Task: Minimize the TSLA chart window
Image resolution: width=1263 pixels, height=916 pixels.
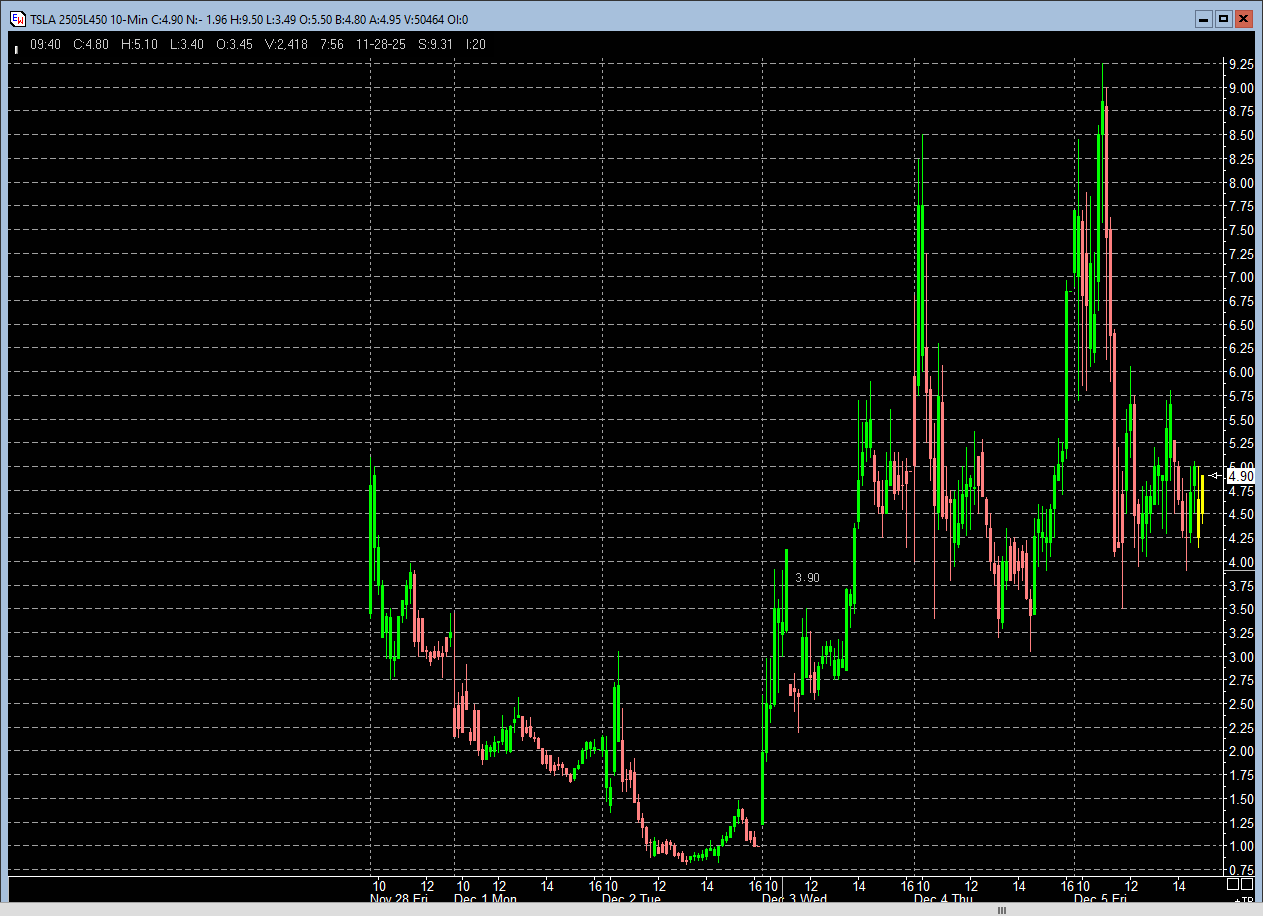Action: coord(1202,19)
